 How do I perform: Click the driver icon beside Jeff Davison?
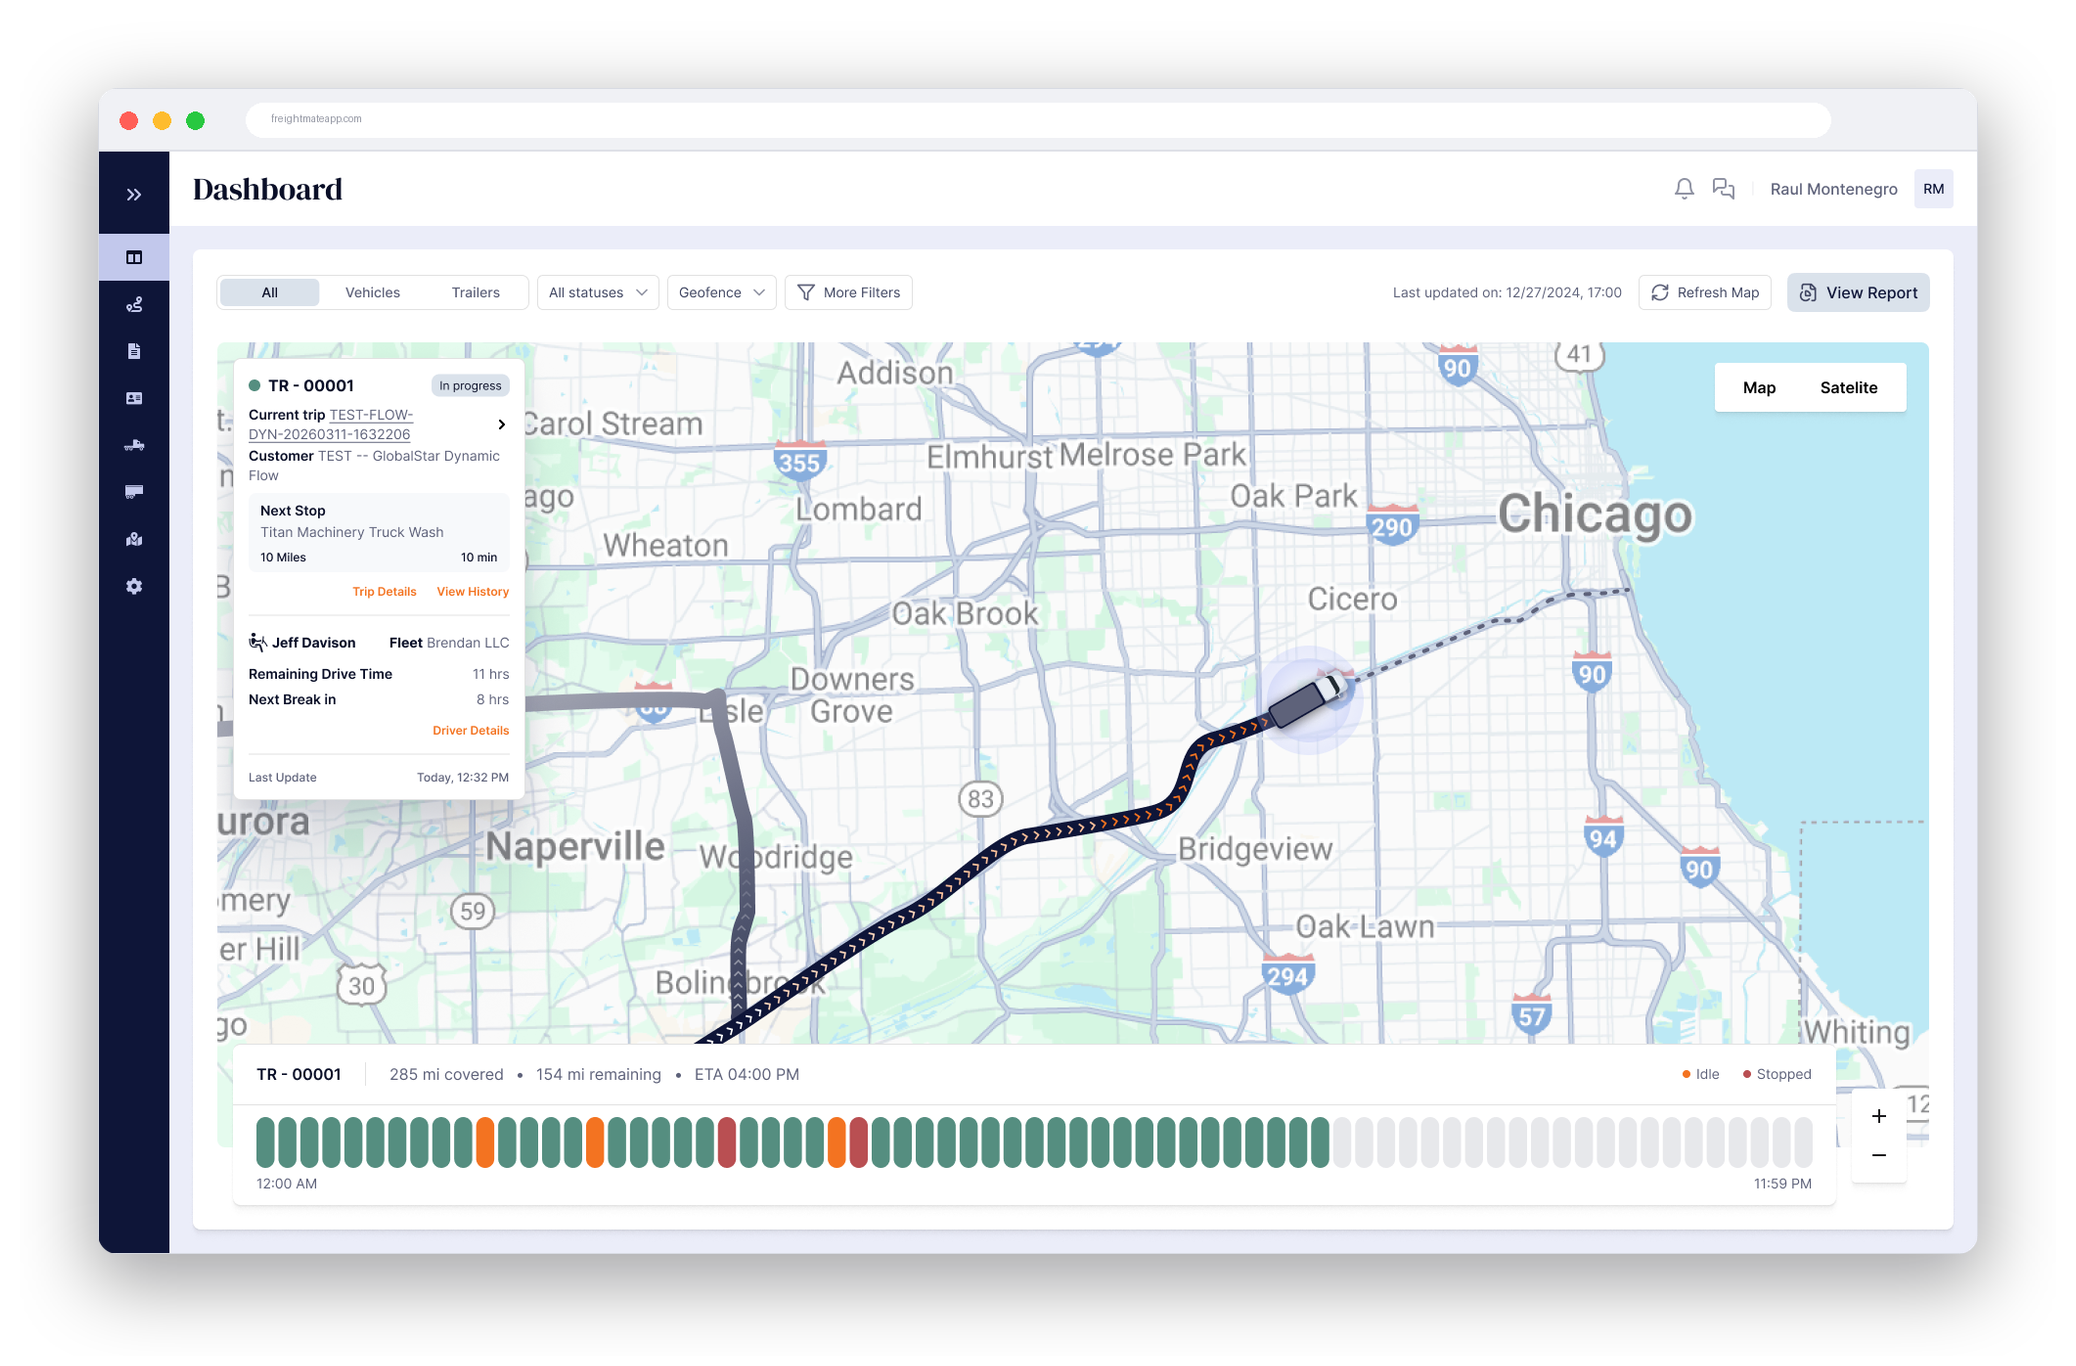click(257, 642)
